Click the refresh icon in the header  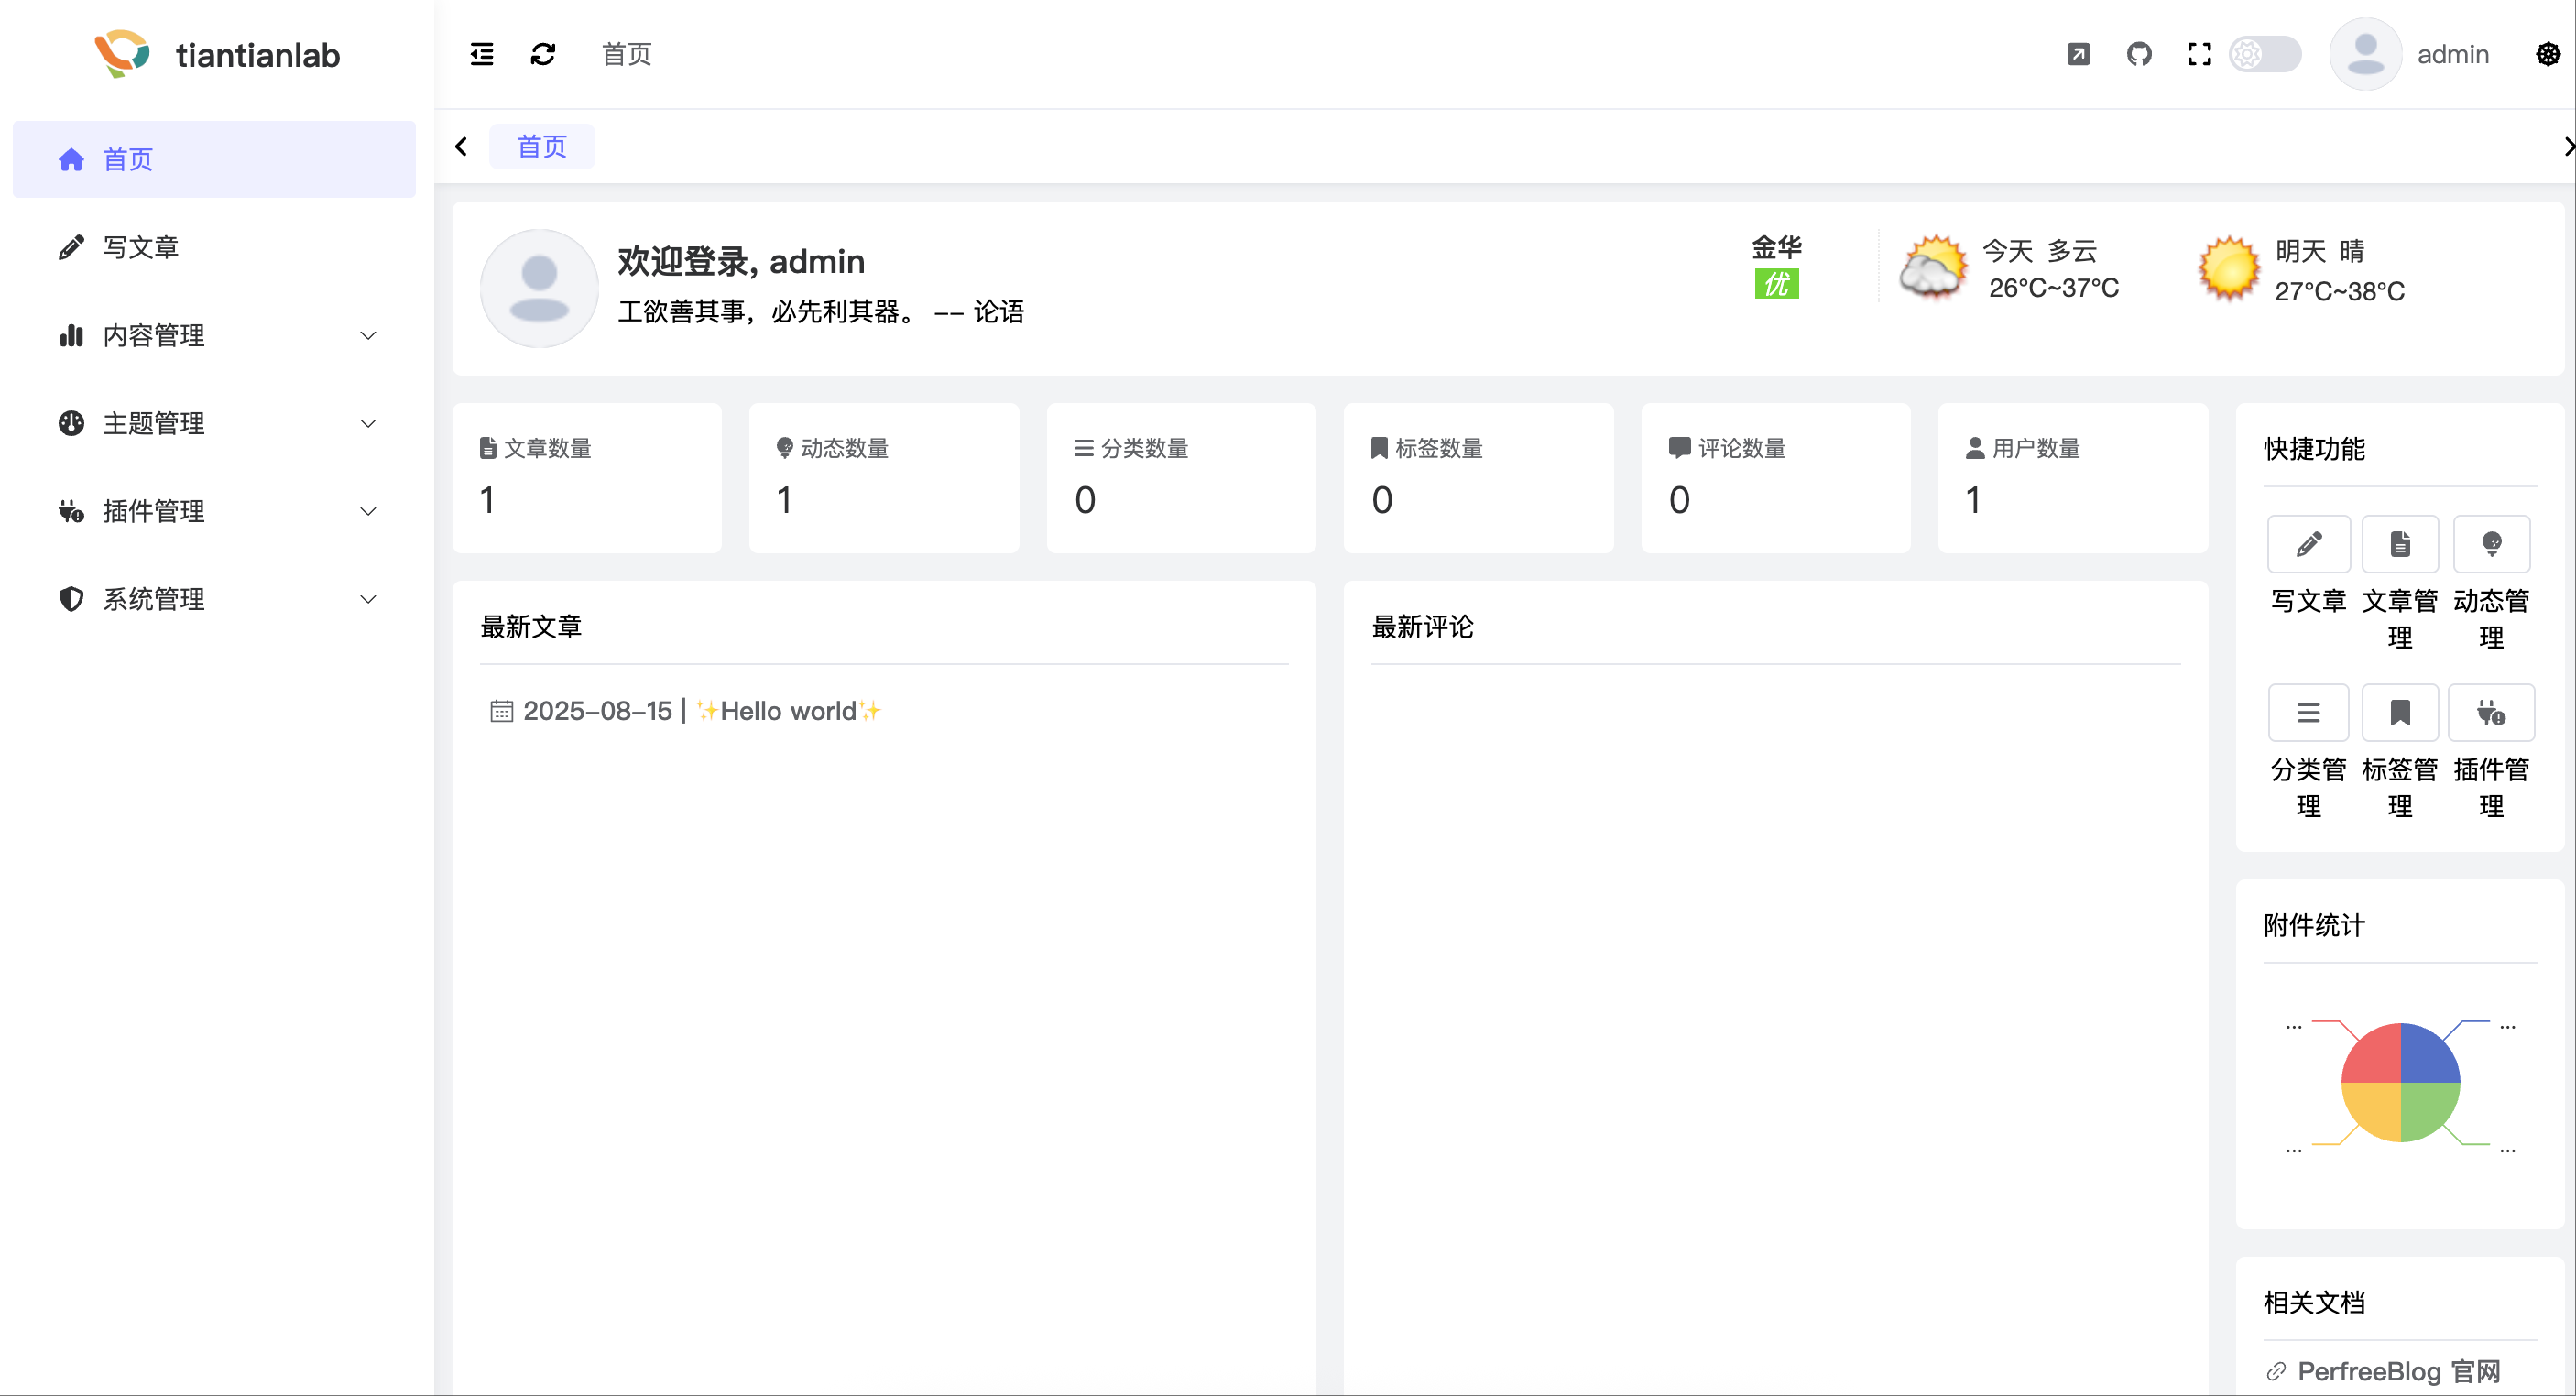click(x=543, y=54)
